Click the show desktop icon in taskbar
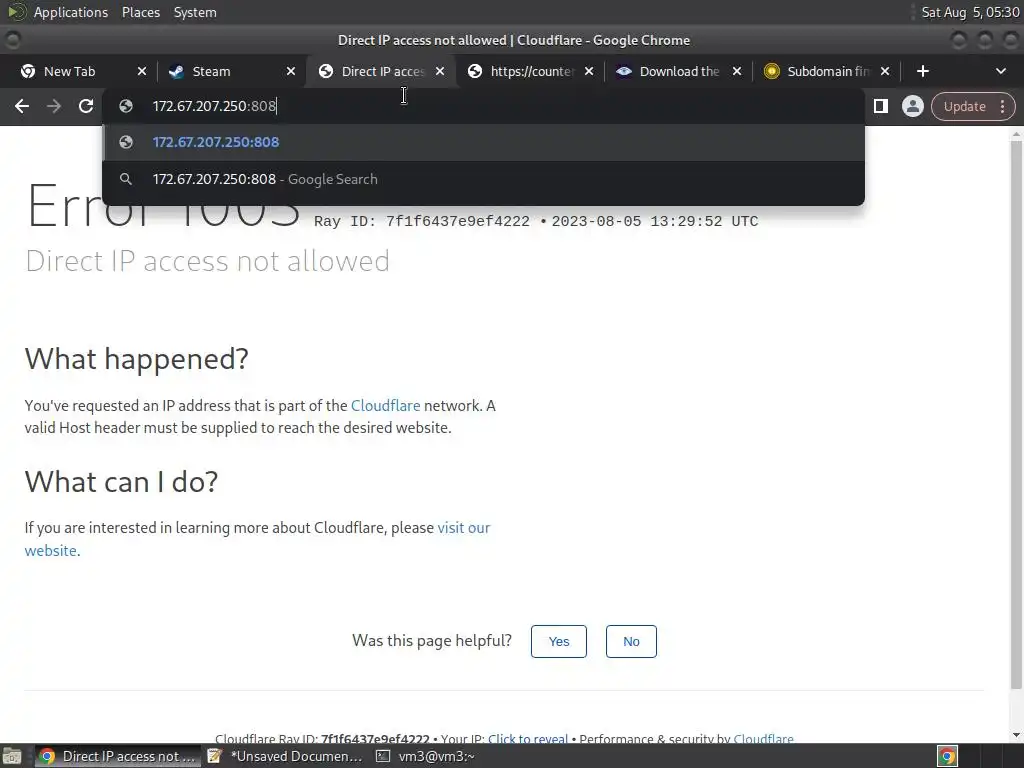 click(12, 756)
